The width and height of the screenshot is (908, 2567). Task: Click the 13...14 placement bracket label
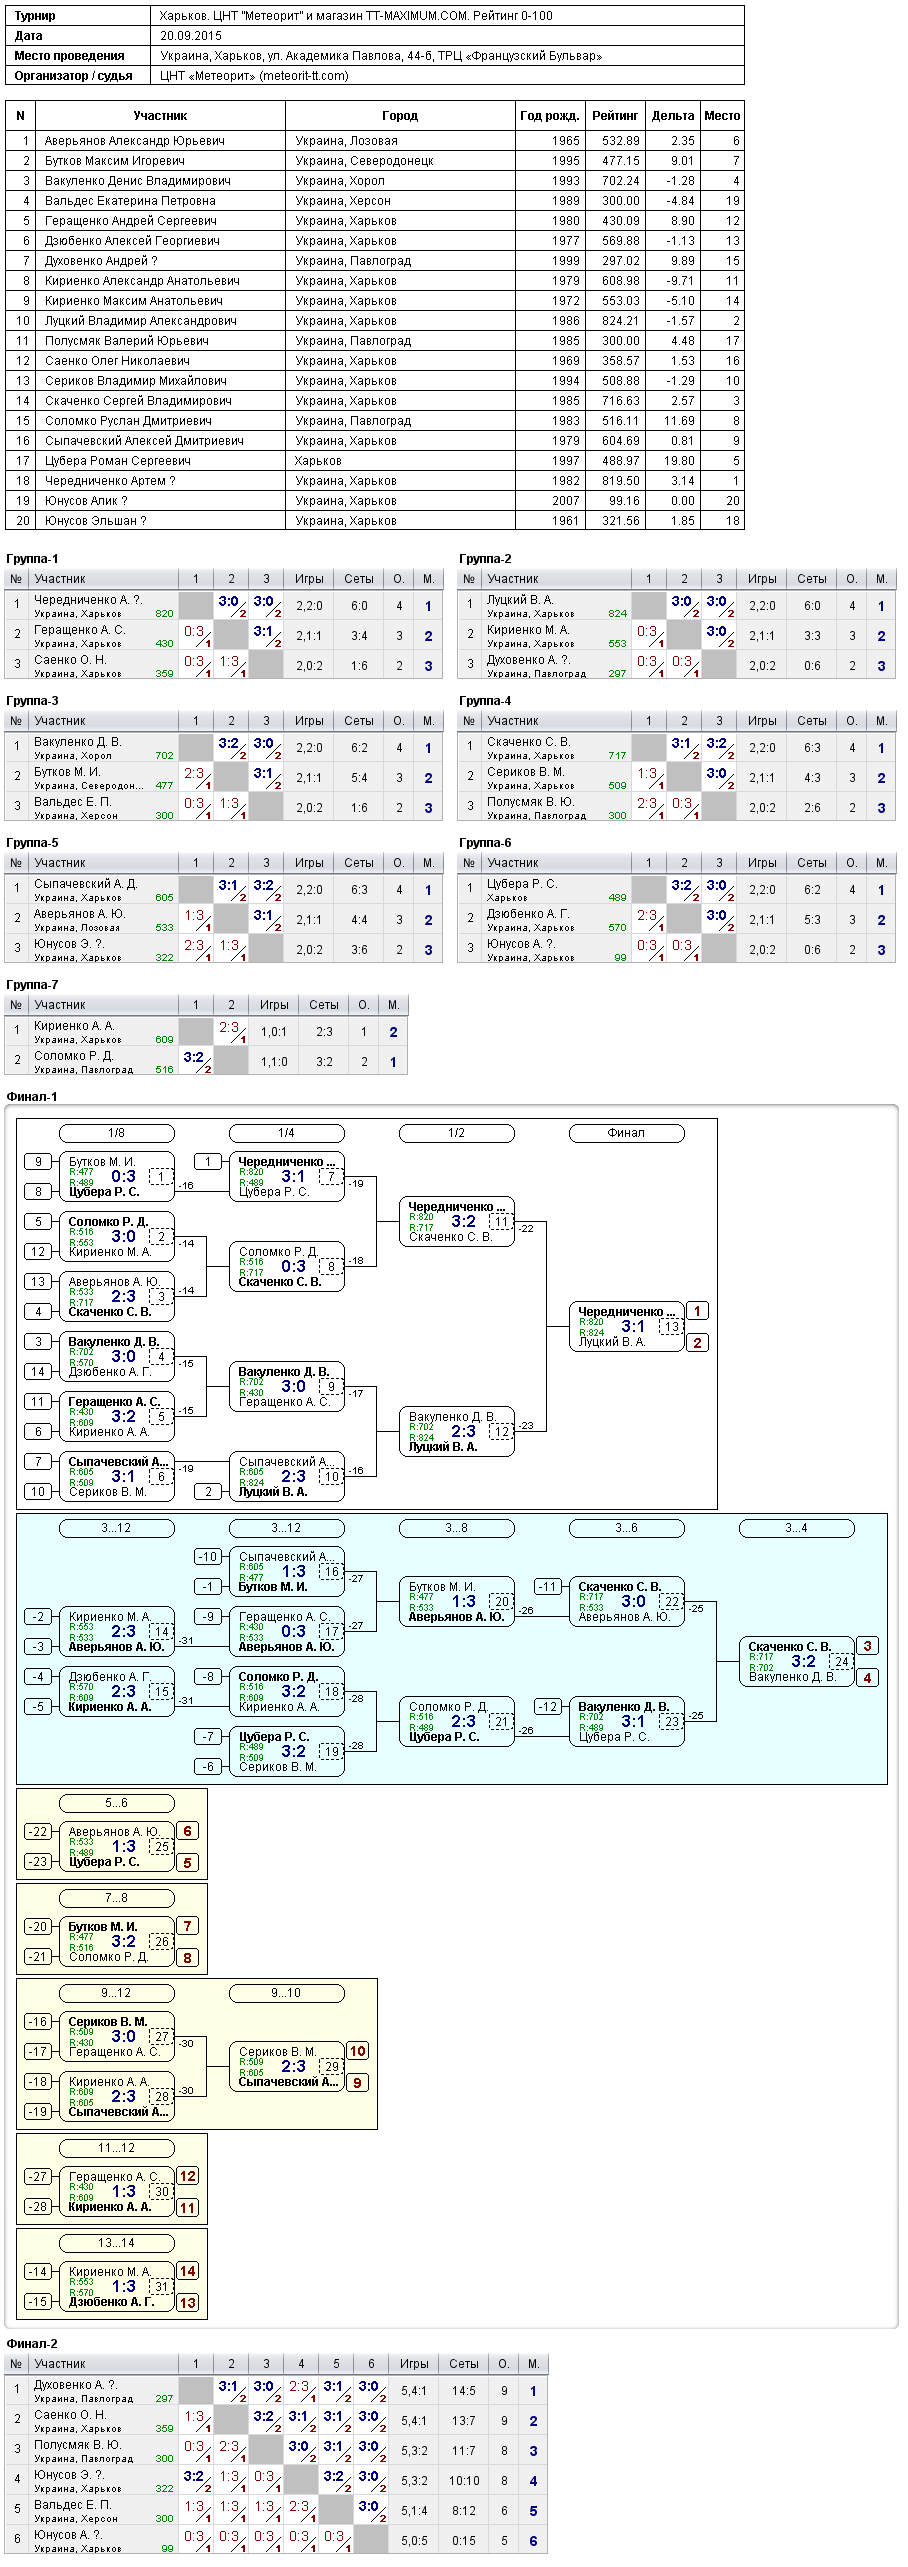(x=117, y=2243)
